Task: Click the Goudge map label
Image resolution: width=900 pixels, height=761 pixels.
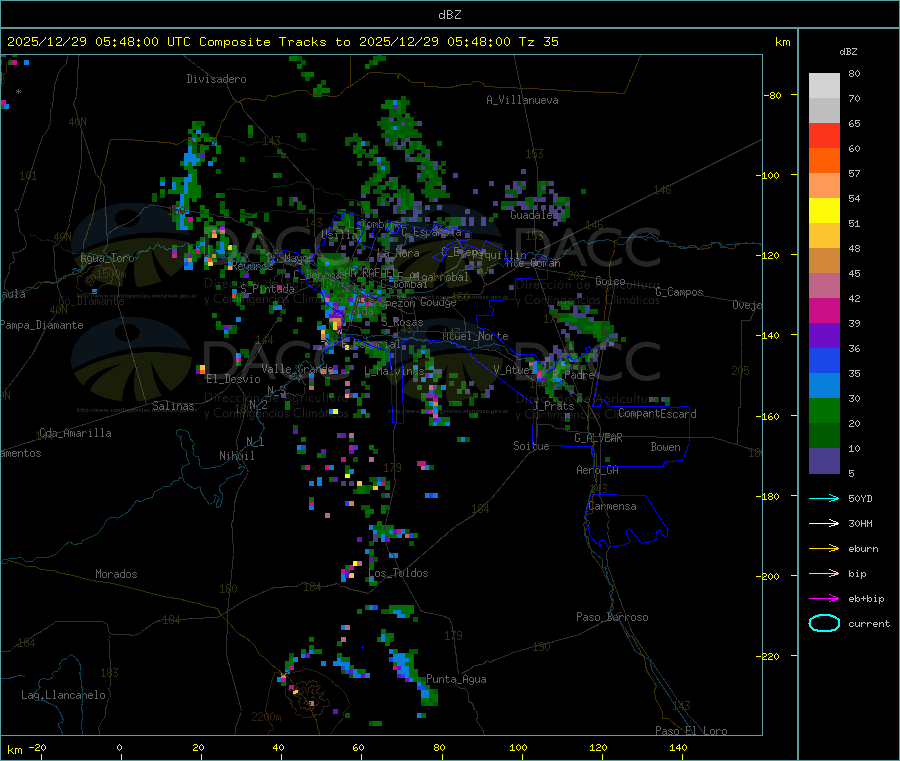Action: point(438,302)
